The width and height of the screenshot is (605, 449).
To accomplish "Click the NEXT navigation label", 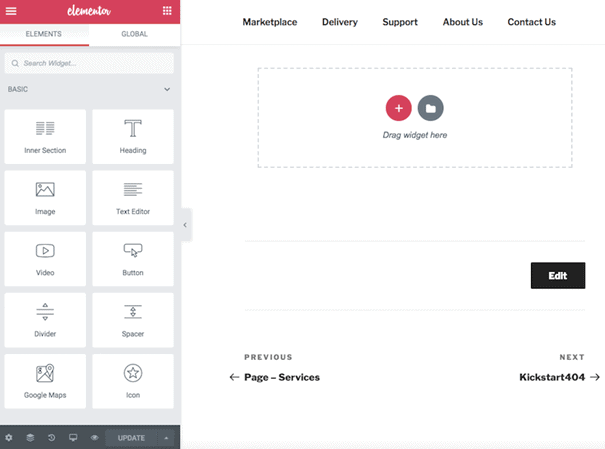I will tap(572, 357).
